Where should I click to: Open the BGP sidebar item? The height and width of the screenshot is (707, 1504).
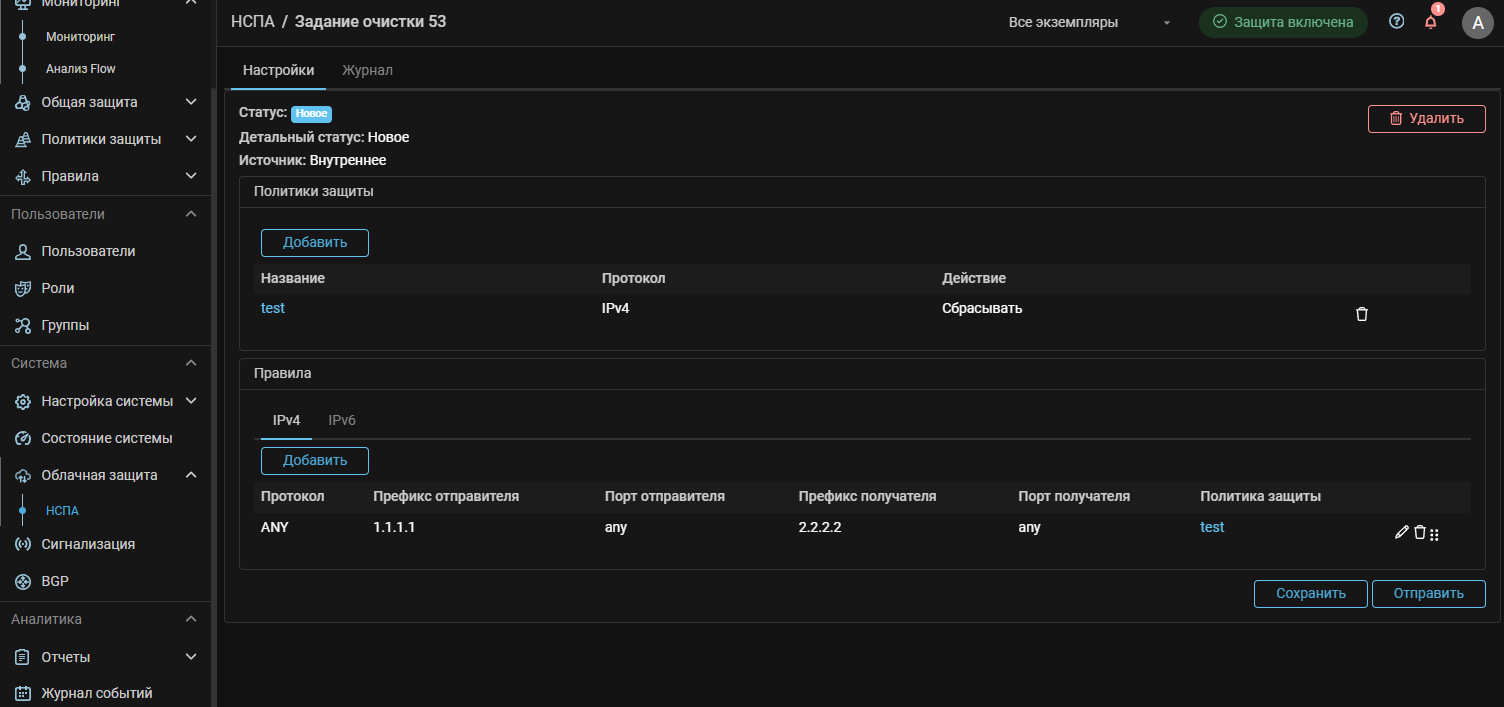point(55,581)
